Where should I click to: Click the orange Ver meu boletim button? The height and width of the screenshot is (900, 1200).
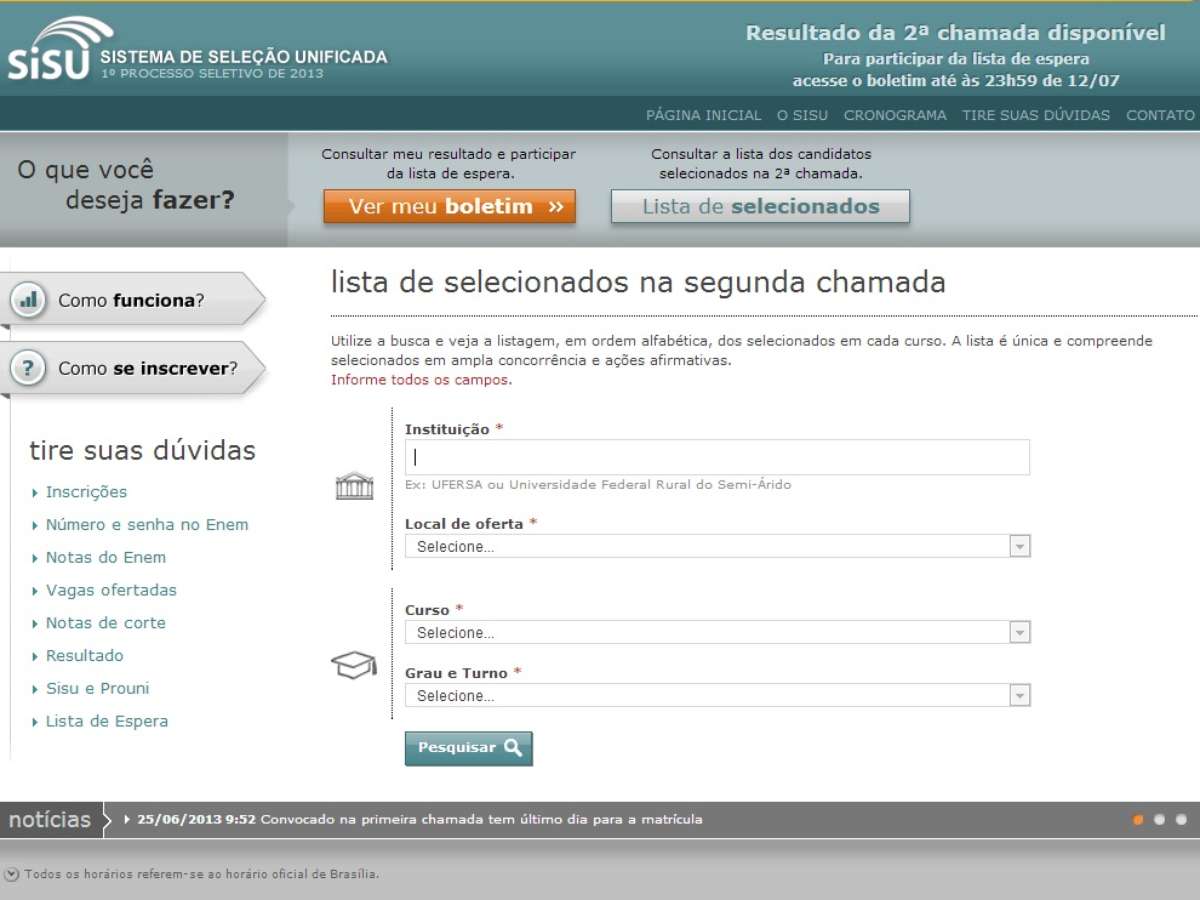point(449,207)
